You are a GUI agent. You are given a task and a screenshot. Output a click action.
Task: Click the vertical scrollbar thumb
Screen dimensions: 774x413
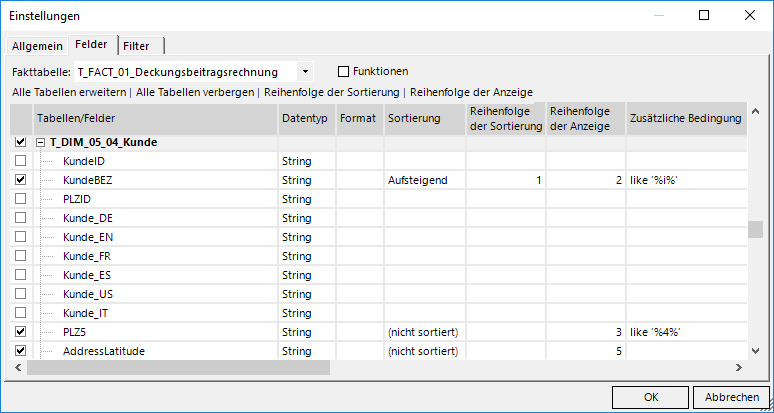755,229
